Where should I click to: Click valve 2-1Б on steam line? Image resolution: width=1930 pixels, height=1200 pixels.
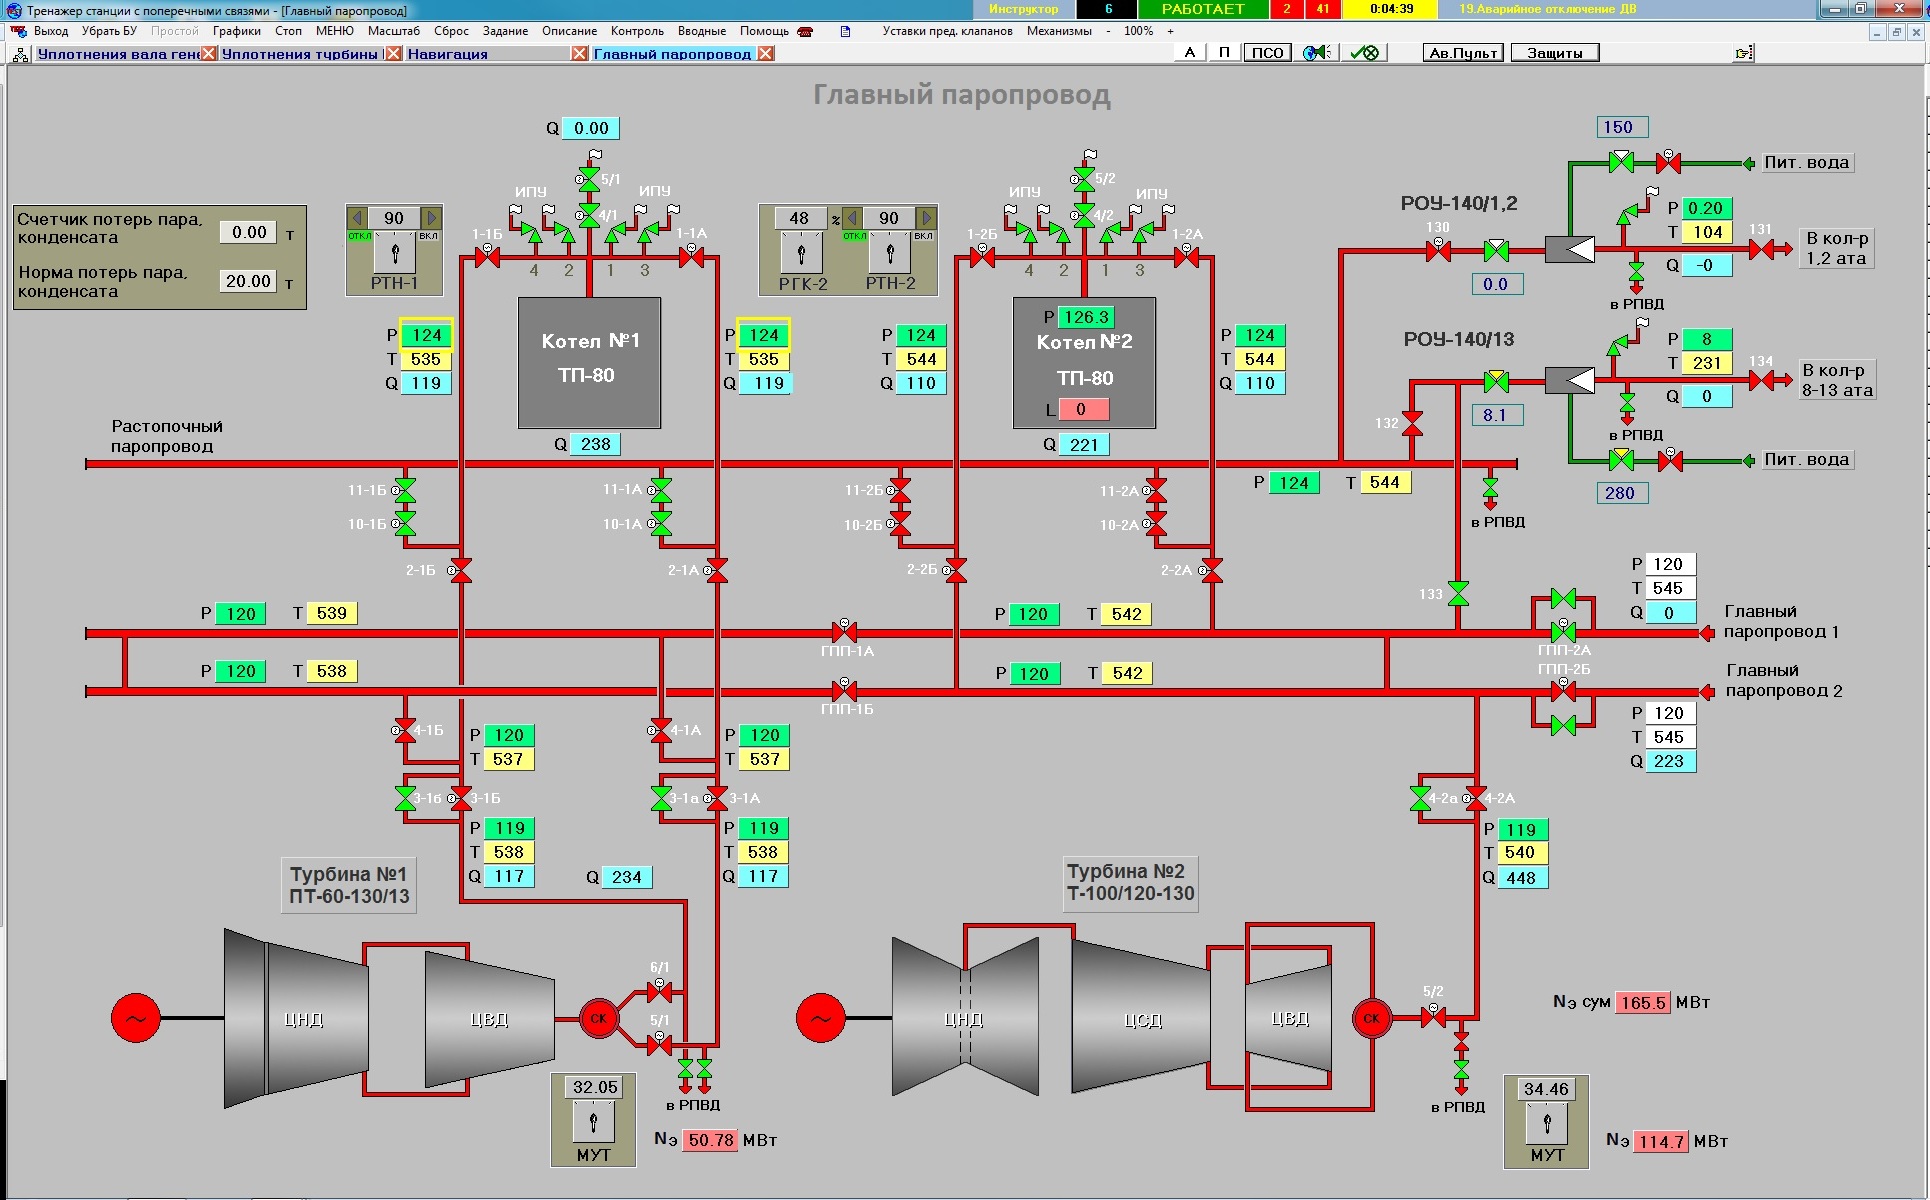coord(460,571)
